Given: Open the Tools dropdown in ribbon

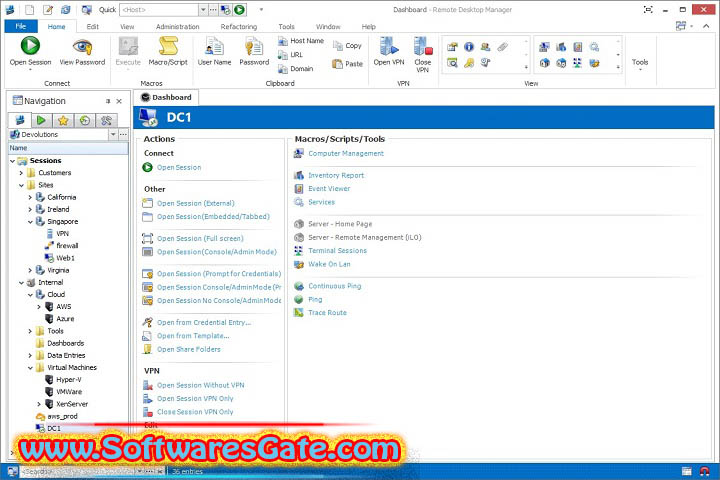Looking at the screenshot, I should point(640,64).
